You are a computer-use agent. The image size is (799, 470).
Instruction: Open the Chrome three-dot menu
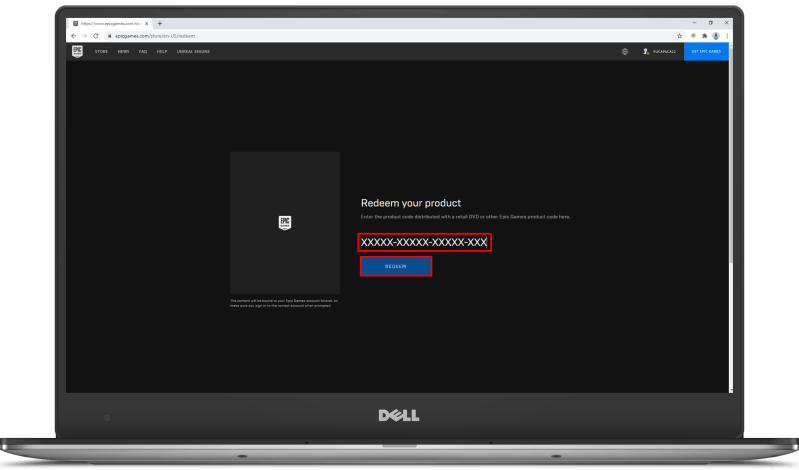pos(727,36)
